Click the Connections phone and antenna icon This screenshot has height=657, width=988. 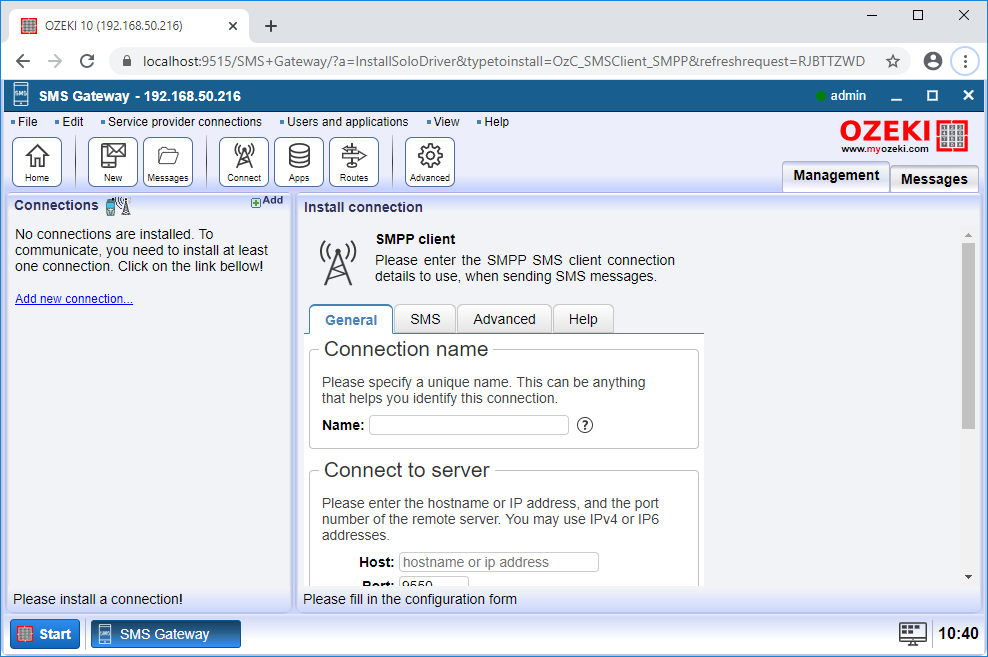pos(118,205)
